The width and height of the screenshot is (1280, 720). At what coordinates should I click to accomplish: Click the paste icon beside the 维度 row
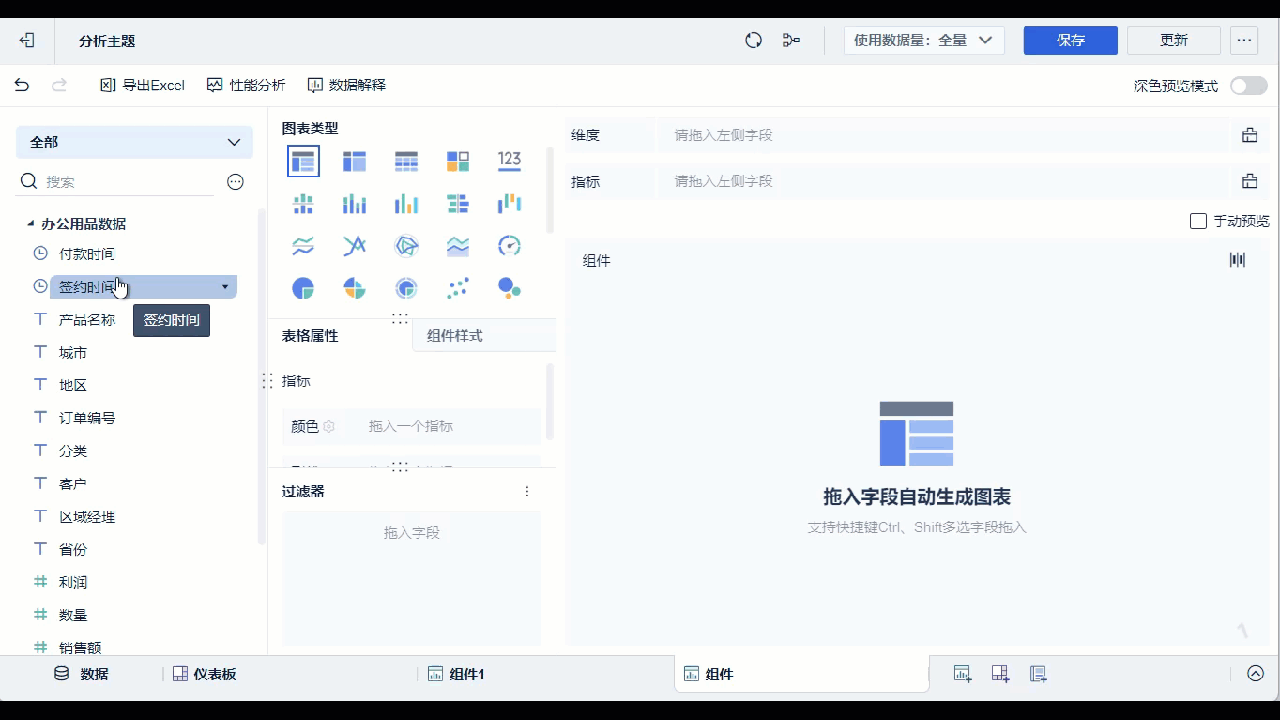pyautogui.click(x=1249, y=135)
